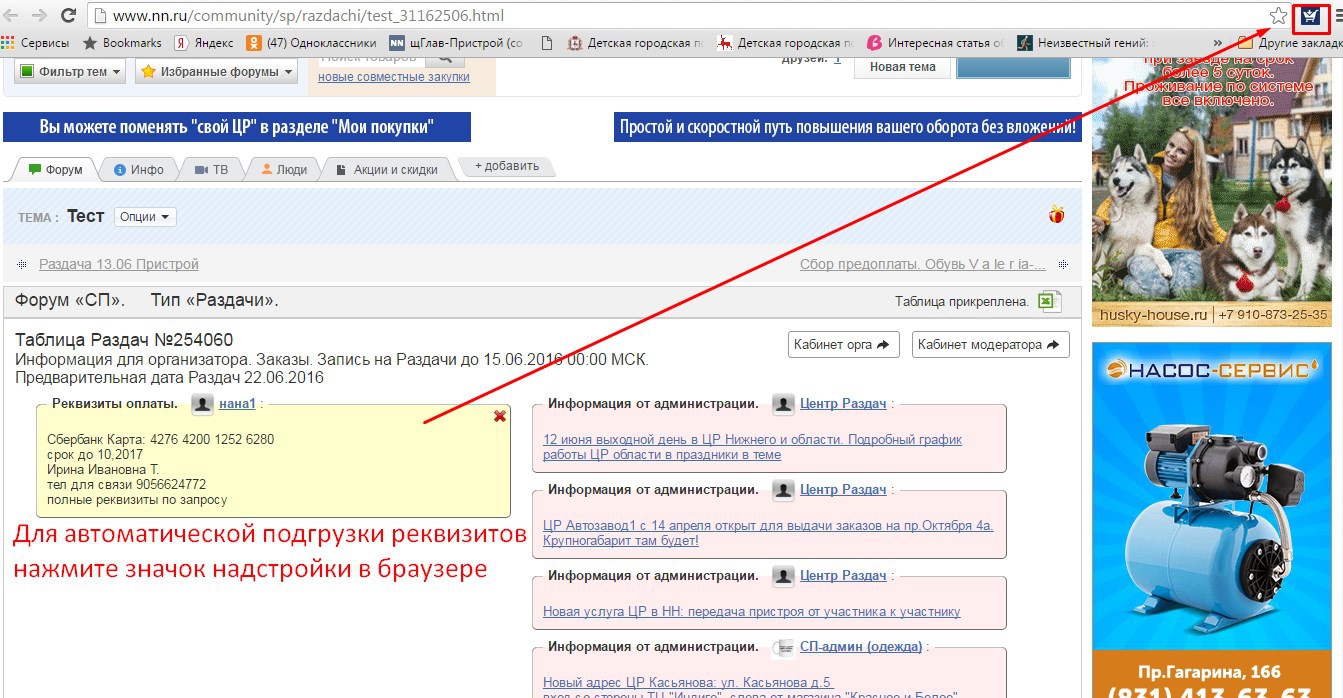Click the ЦР change notice in Мои покупки banner

tap(237, 127)
